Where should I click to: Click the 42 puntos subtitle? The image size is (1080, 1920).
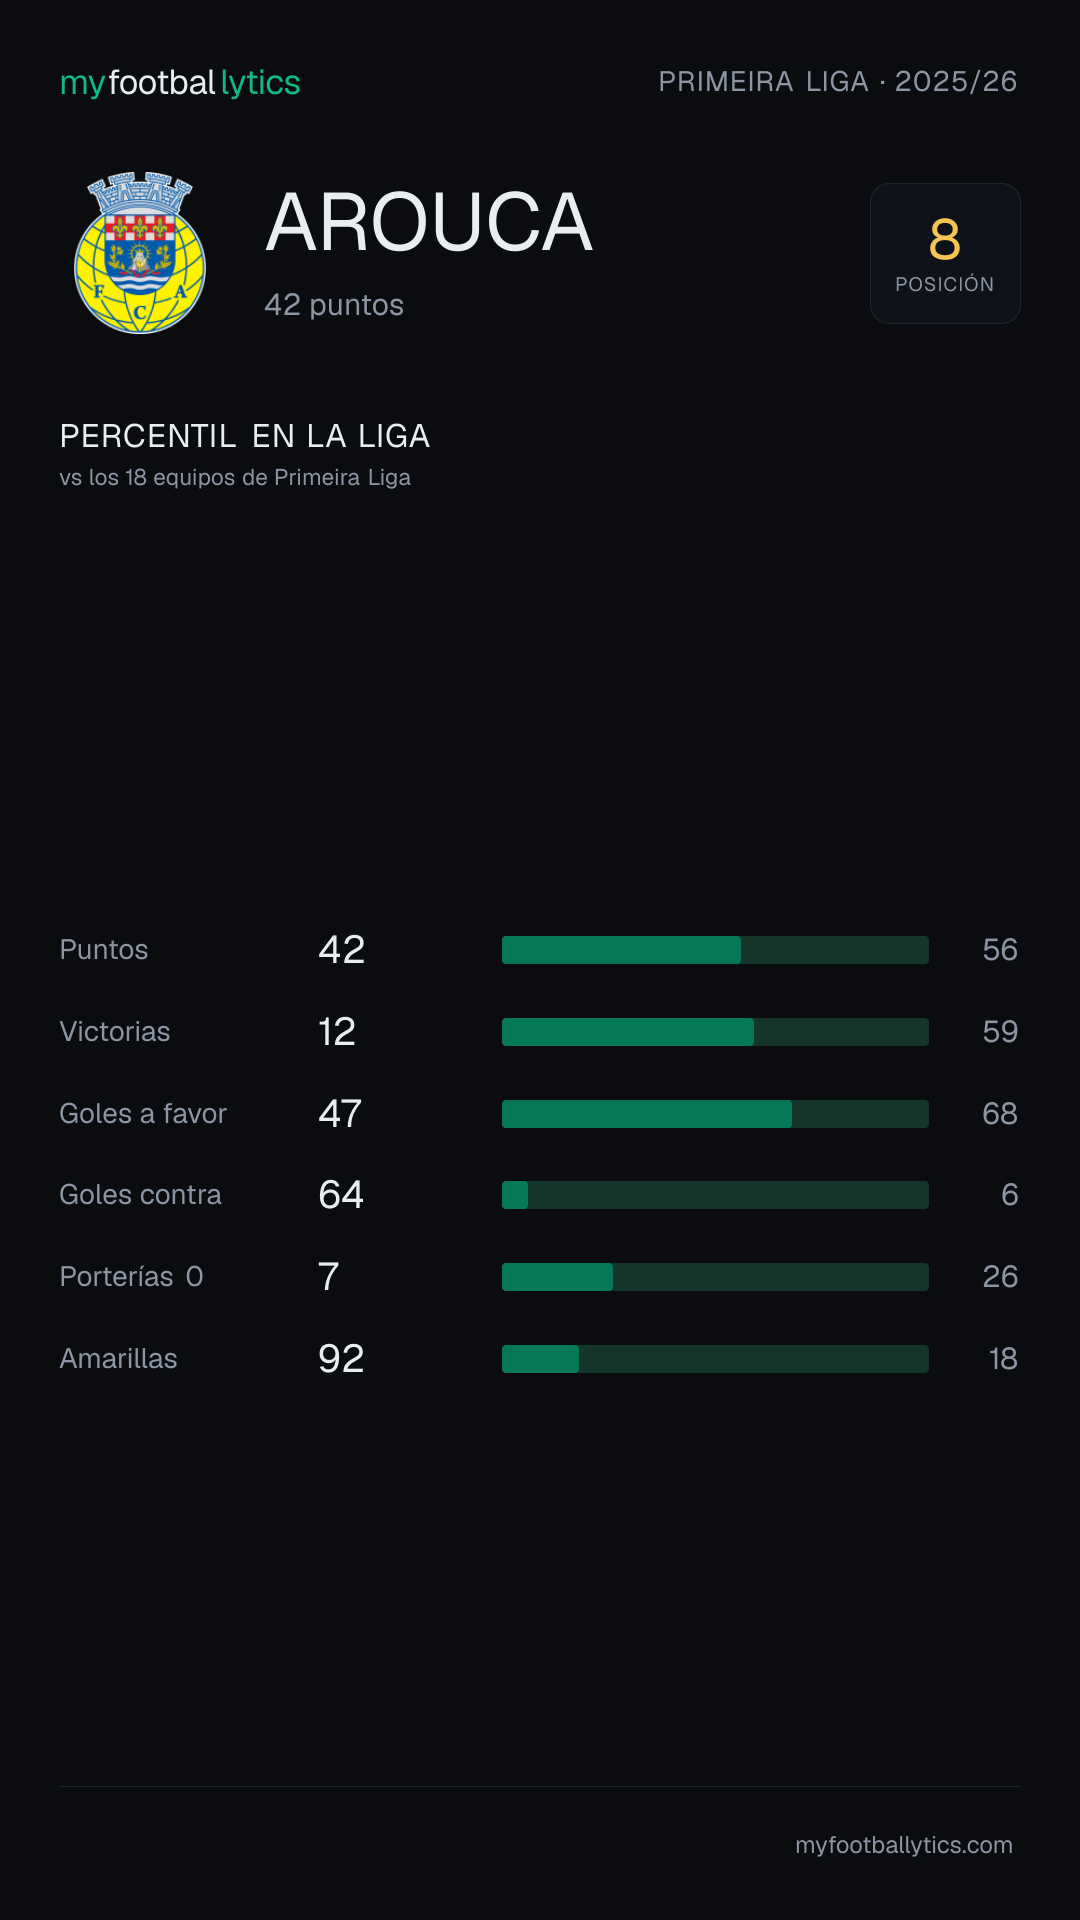(334, 305)
